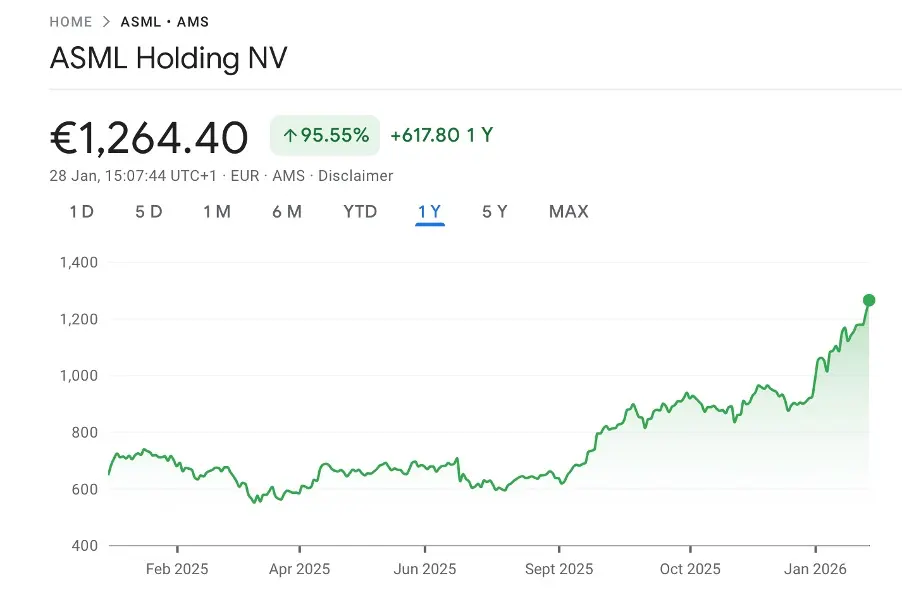Viewport: 902px width, 602px height.
Task: Click the €1,264.40 price value
Action: 149,137
